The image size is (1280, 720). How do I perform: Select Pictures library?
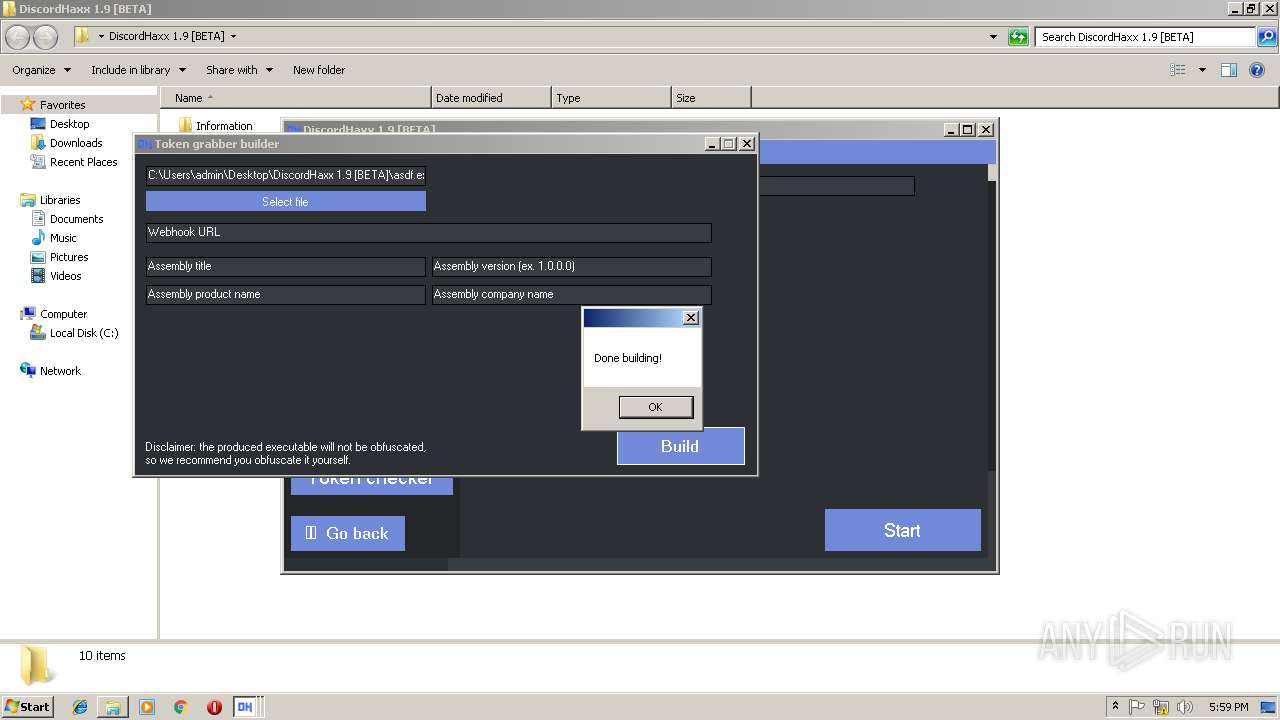pyautogui.click(x=69, y=257)
